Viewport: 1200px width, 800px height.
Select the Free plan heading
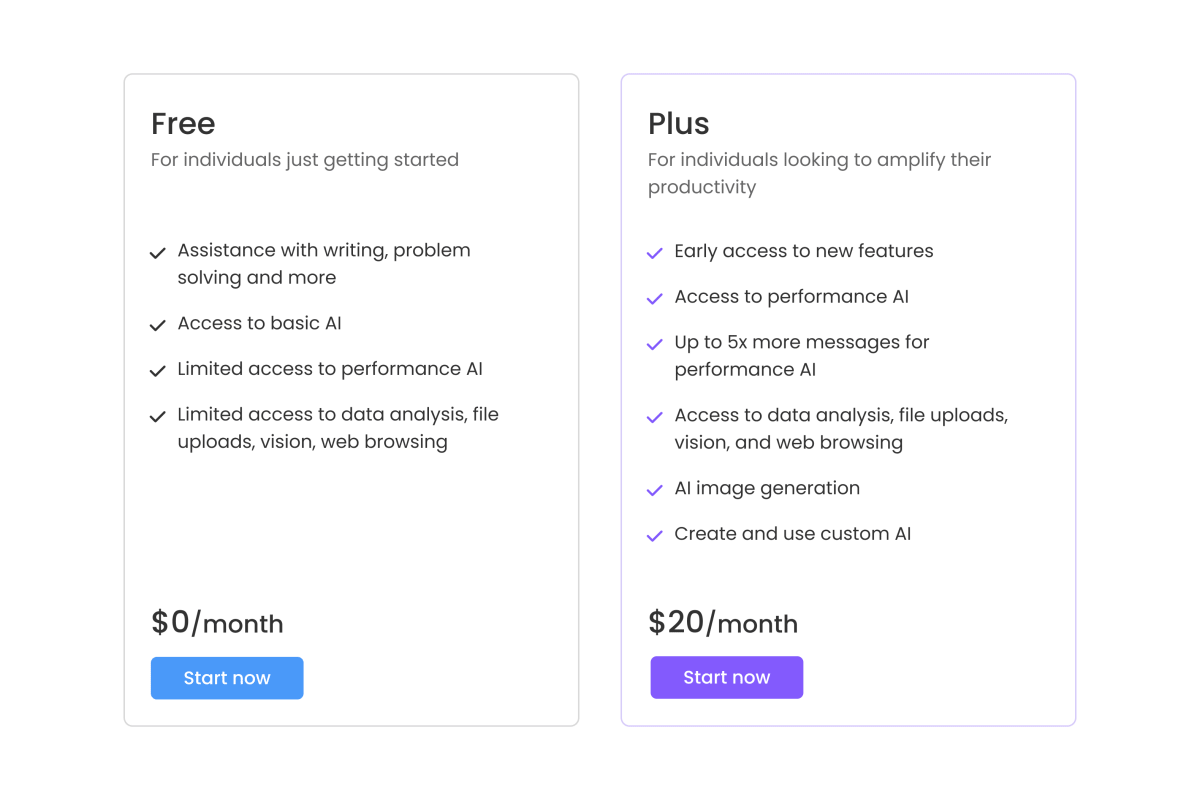pos(183,123)
